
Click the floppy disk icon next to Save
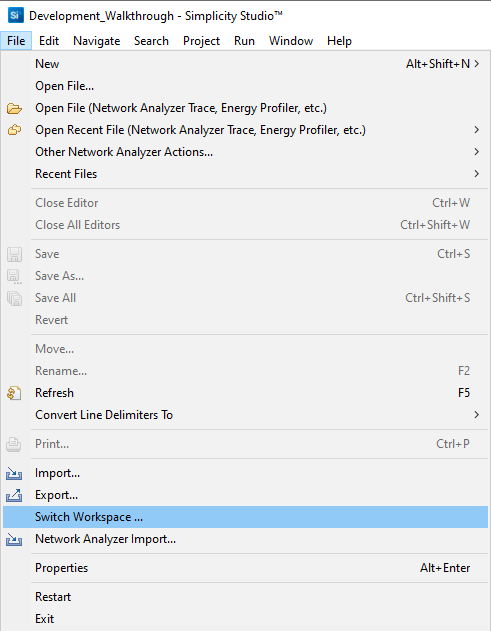(14, 254)
